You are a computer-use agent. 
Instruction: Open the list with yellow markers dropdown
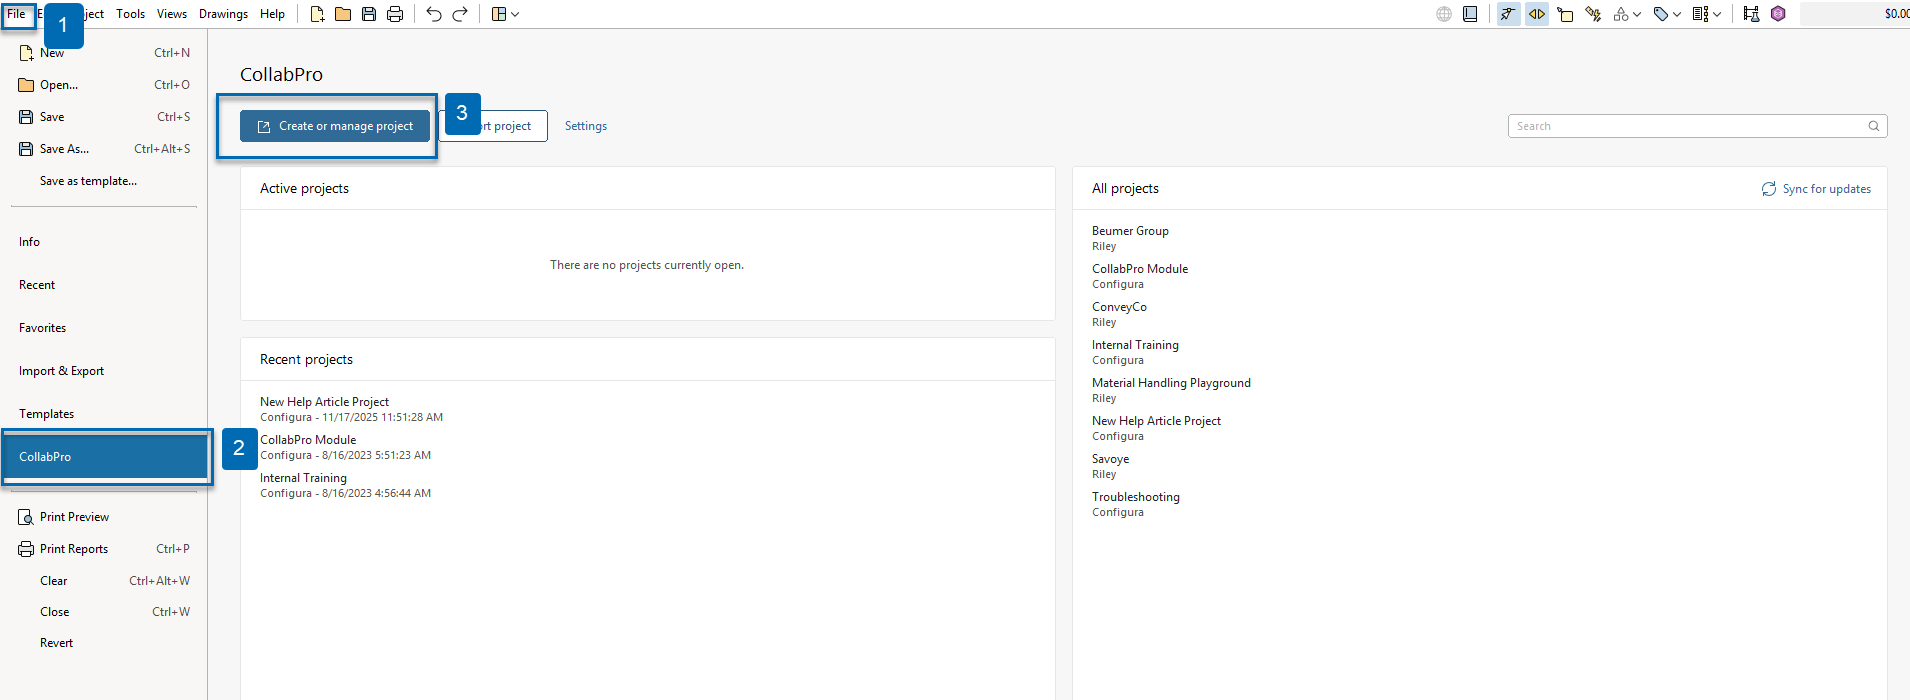(1707, 14)
